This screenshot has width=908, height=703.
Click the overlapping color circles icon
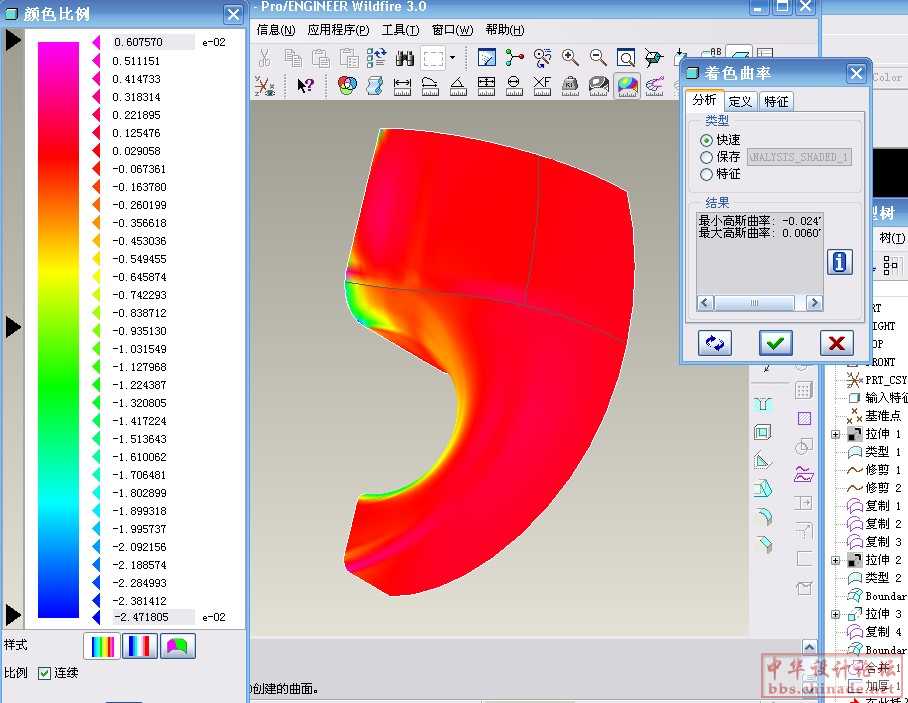(x=347, y=86)
